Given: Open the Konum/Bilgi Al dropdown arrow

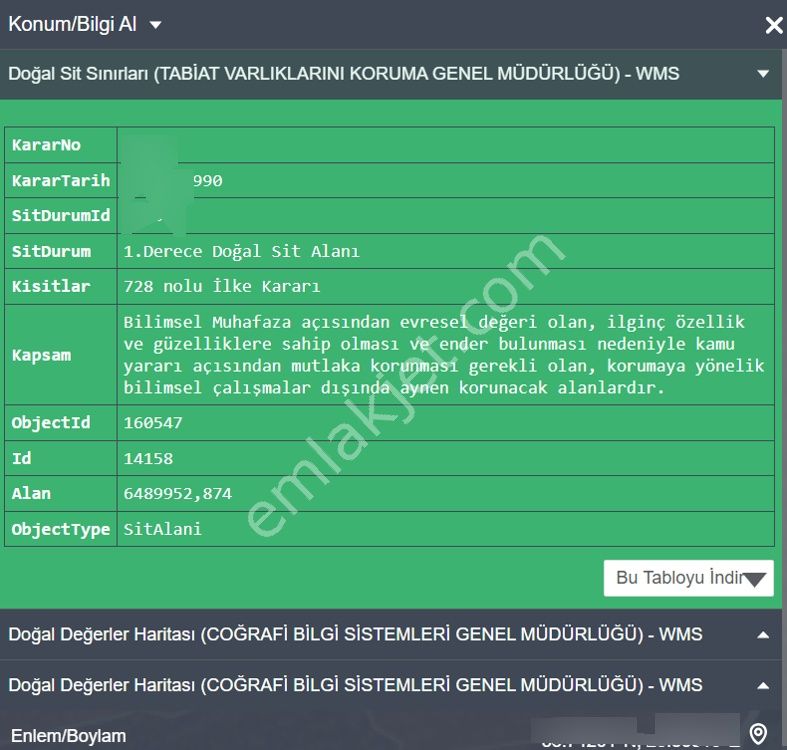Looking at the screenshot, I should pos(155,25).
